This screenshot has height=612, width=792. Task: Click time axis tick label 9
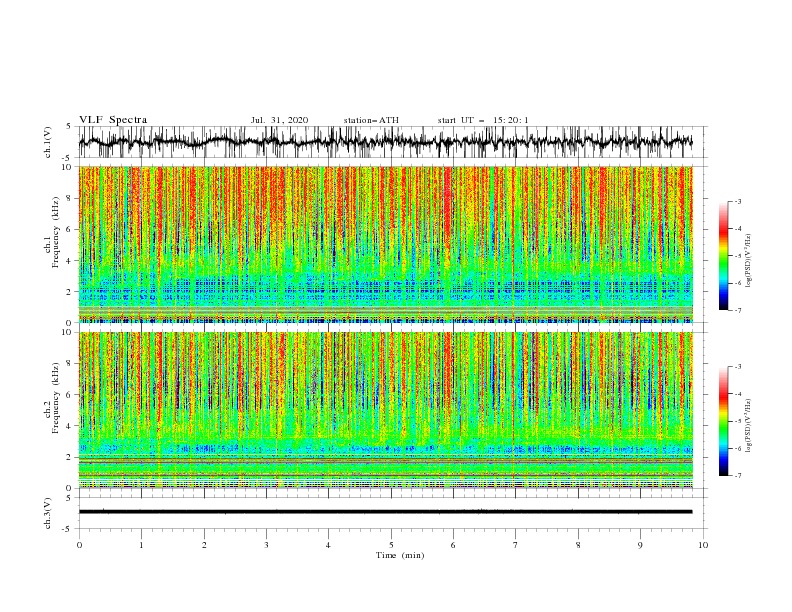click(x=640, y=545)
